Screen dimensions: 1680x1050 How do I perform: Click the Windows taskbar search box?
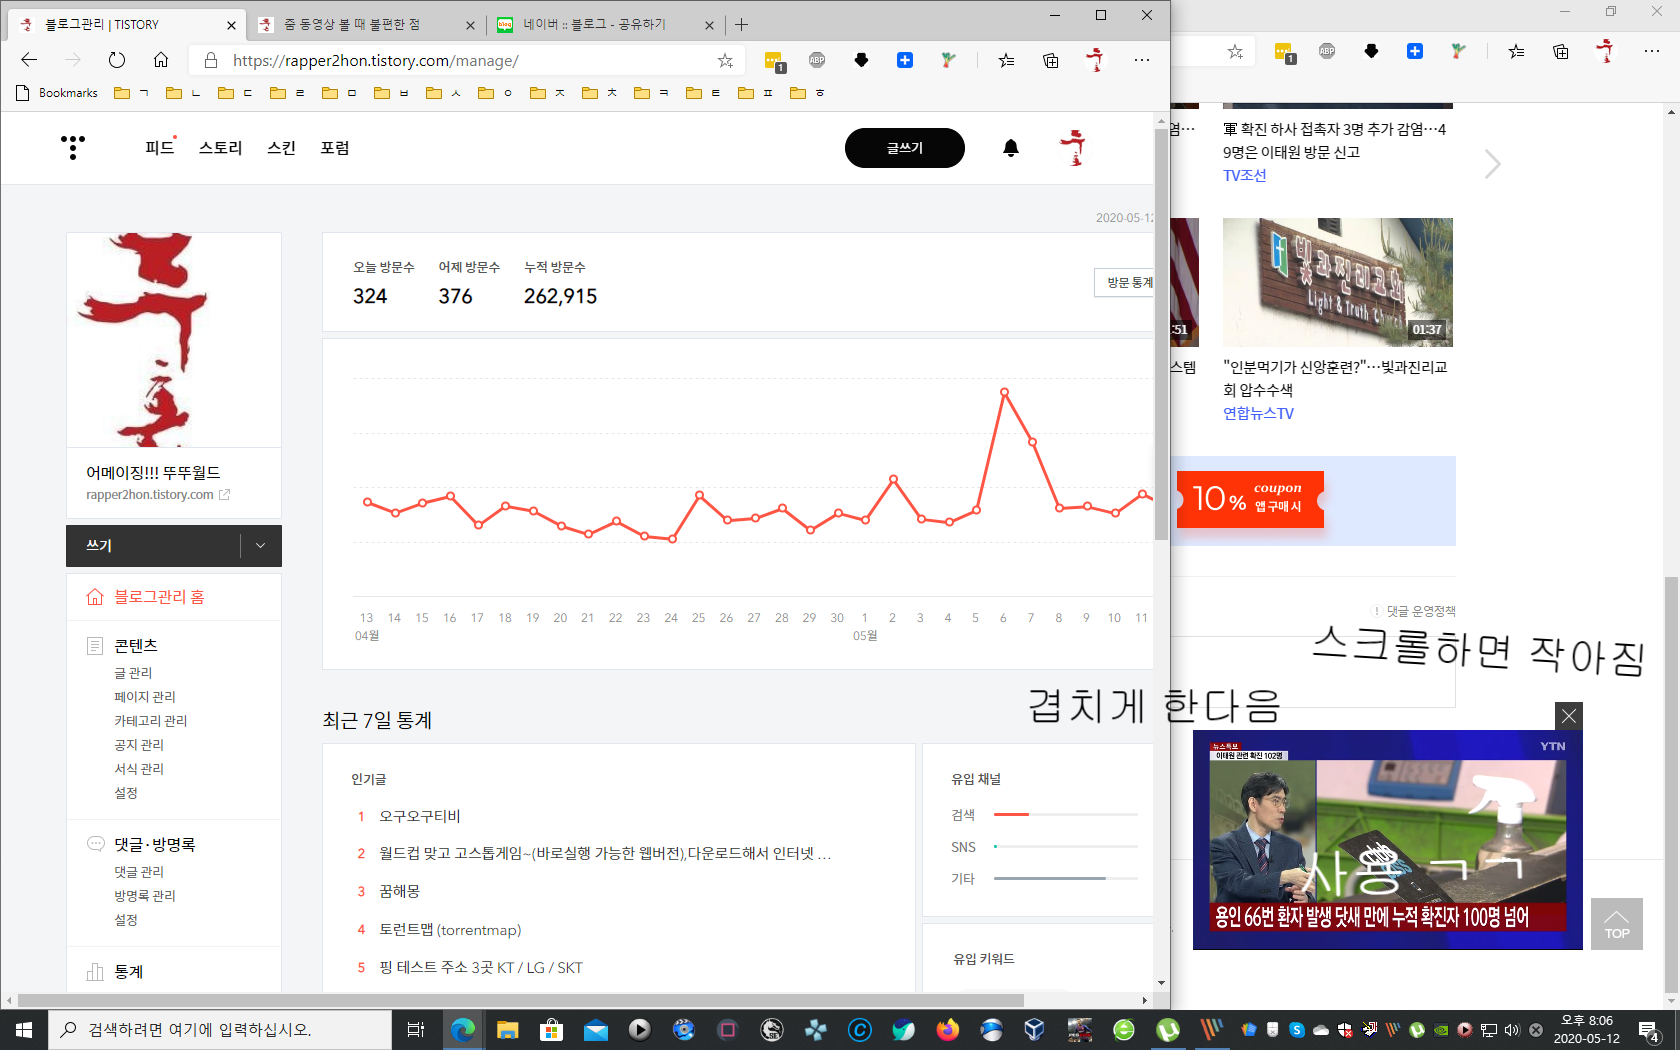(x=220, y=1029)
